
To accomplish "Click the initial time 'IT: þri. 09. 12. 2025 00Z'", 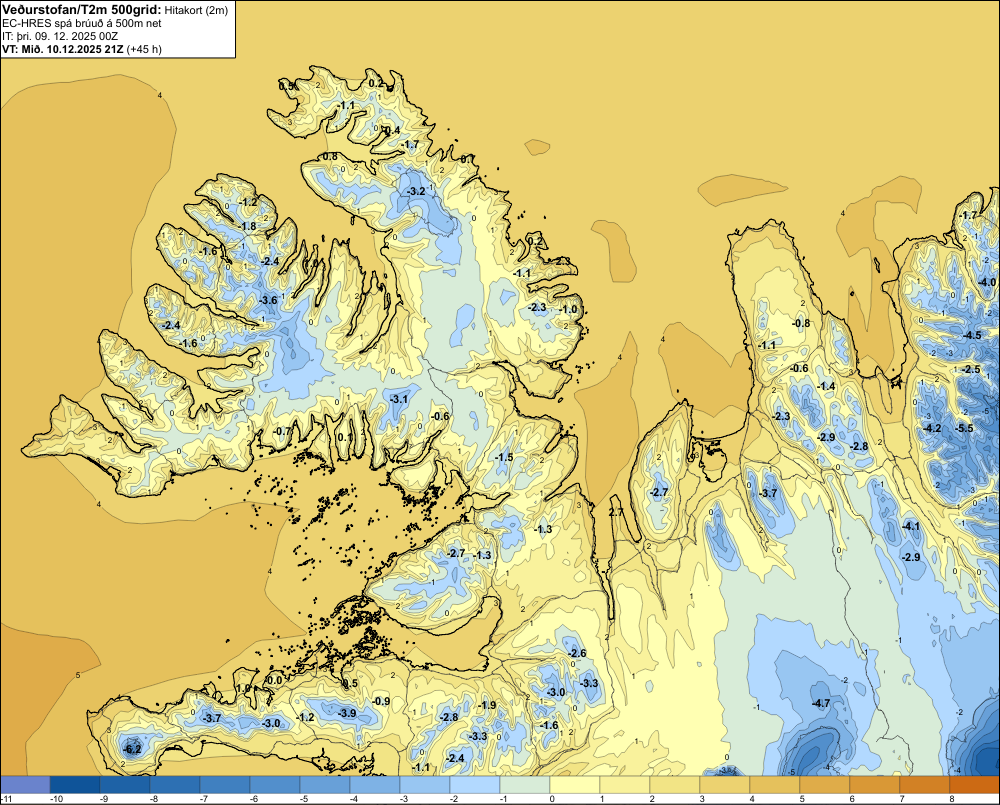I will 60,36.
